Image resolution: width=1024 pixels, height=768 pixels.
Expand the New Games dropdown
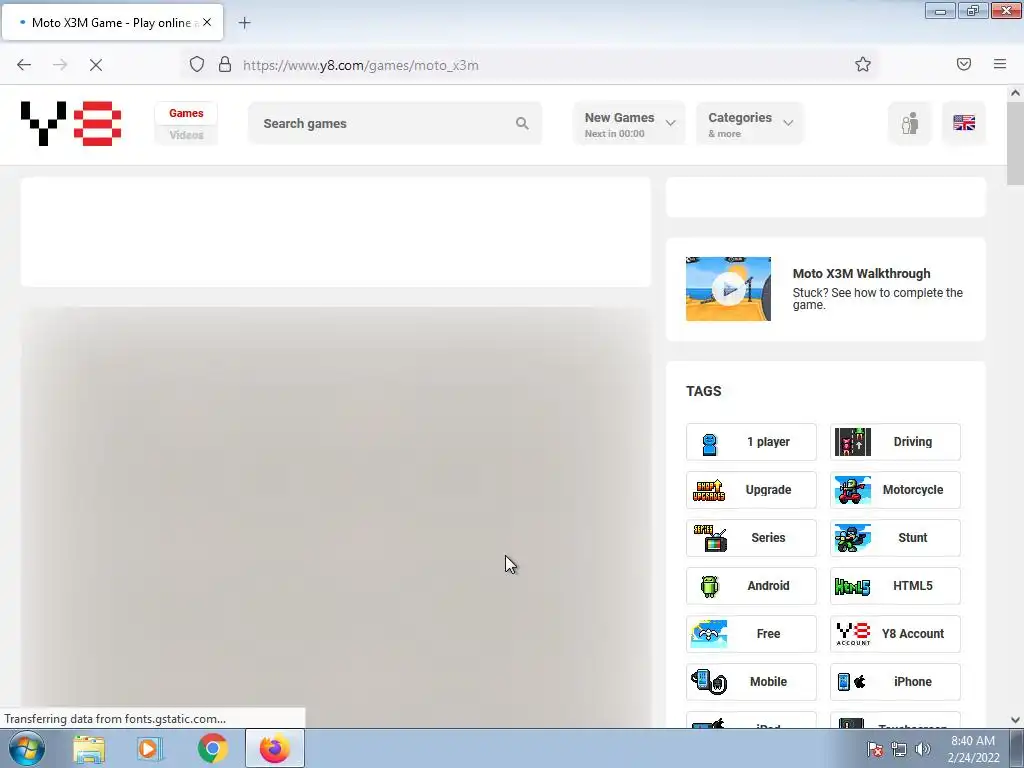tap(629, 123)
